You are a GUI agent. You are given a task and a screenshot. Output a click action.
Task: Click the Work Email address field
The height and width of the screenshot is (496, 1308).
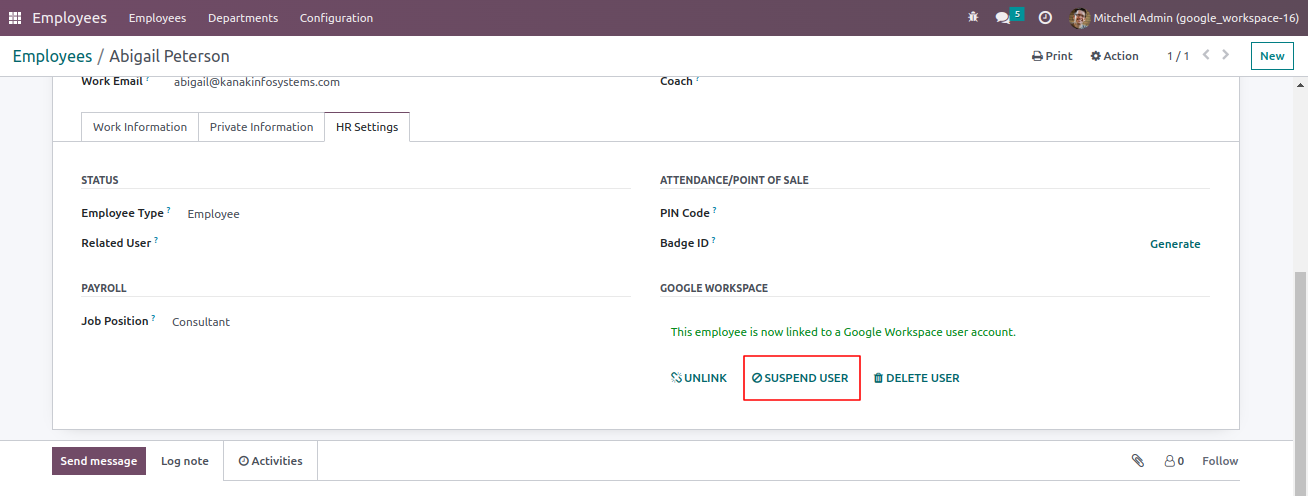(x=257, y=82)
